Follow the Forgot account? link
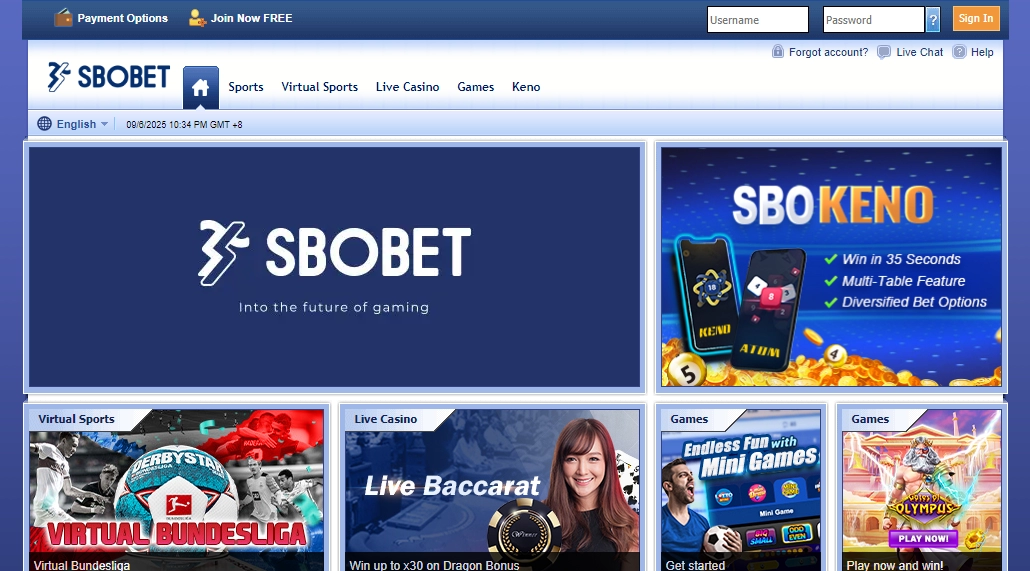Image resolution: width=1030 pixels, height=571 pixels. (828, 52)
